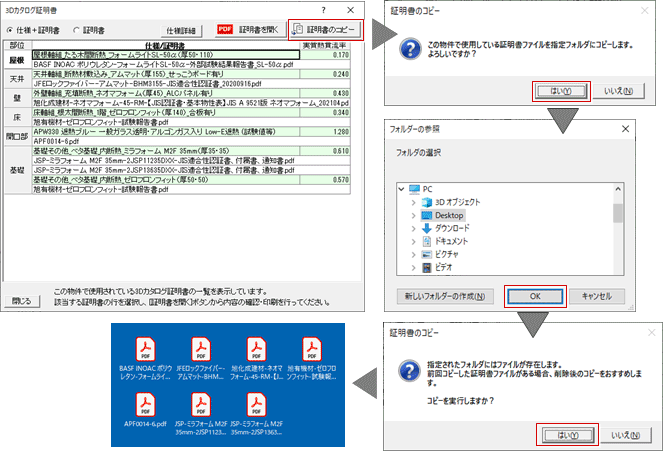663x451 pixels.
Task: Select the 証明書 only radio button
Action: (x=76, y=30)
